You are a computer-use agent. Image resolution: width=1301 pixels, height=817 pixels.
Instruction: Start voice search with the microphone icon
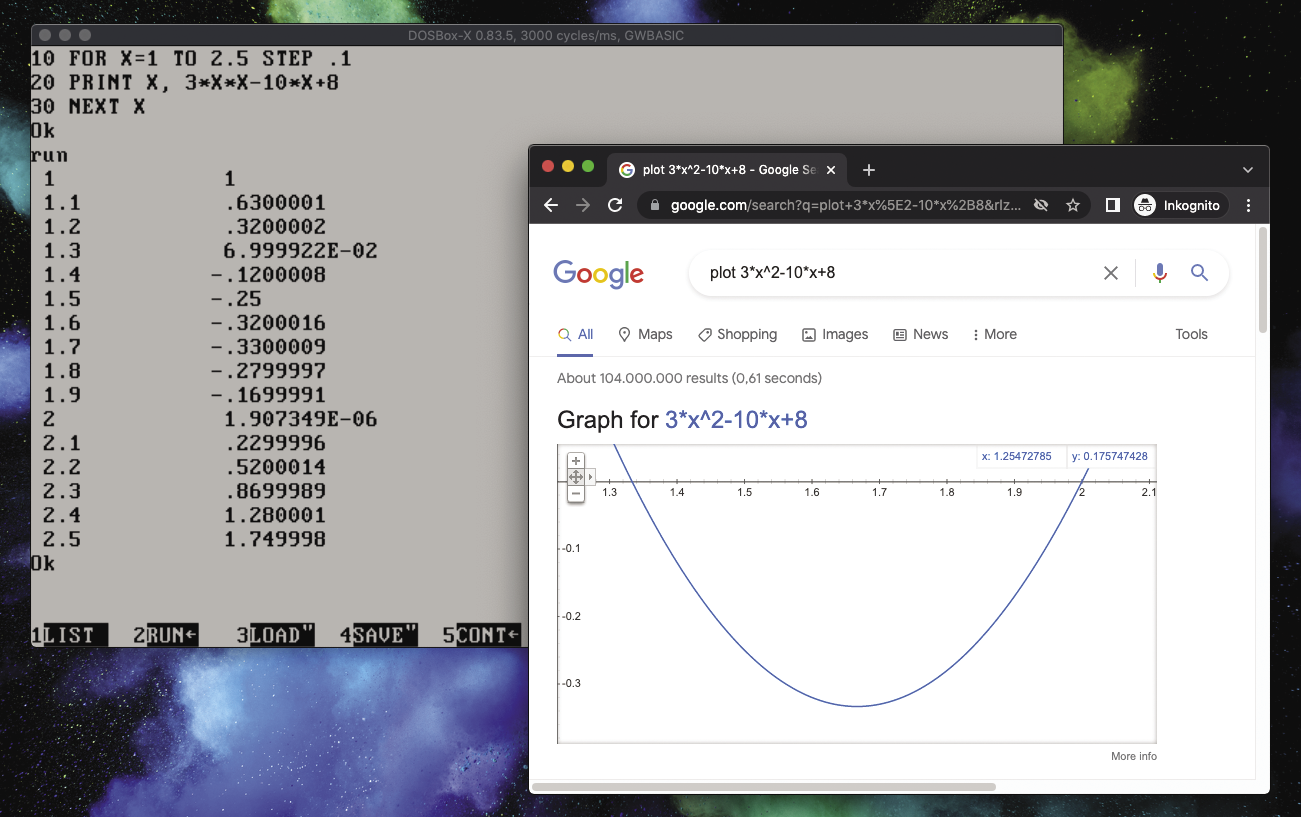(1159, 273)
